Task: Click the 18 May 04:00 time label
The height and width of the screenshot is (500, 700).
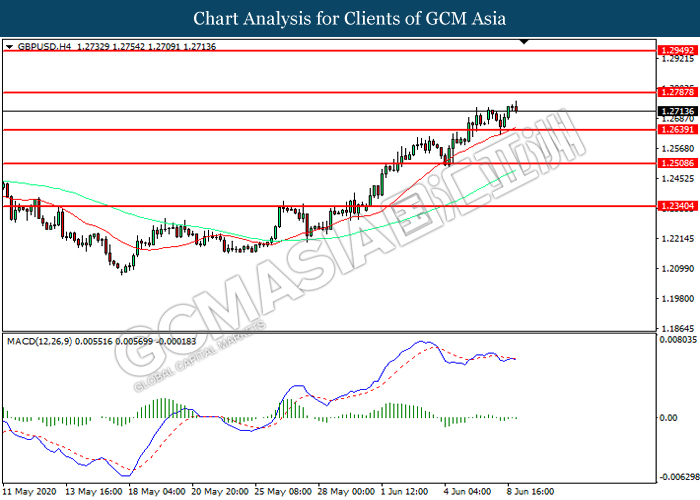Action: [157, 492]
